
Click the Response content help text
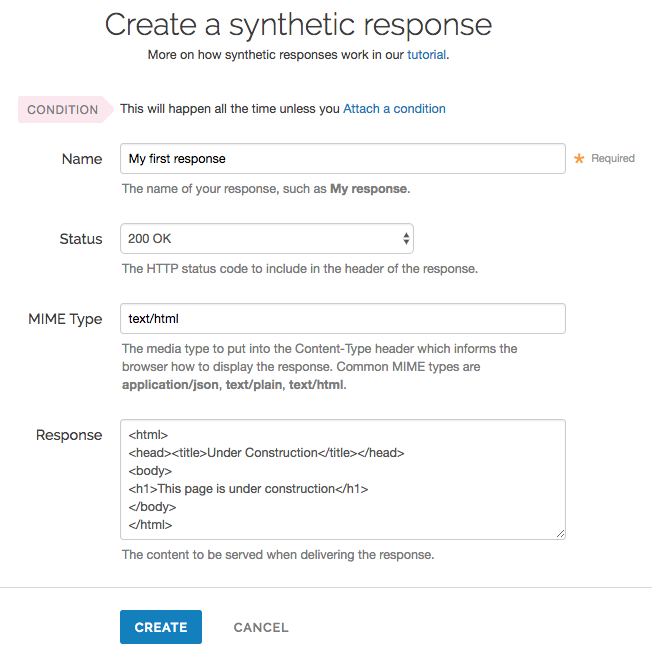[x=277, y=554]
